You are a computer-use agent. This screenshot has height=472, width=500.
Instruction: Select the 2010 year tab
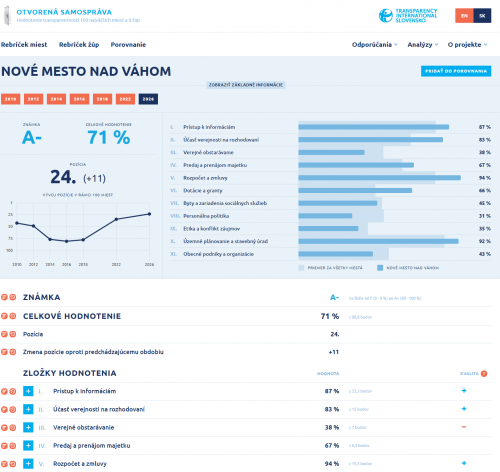10,99
